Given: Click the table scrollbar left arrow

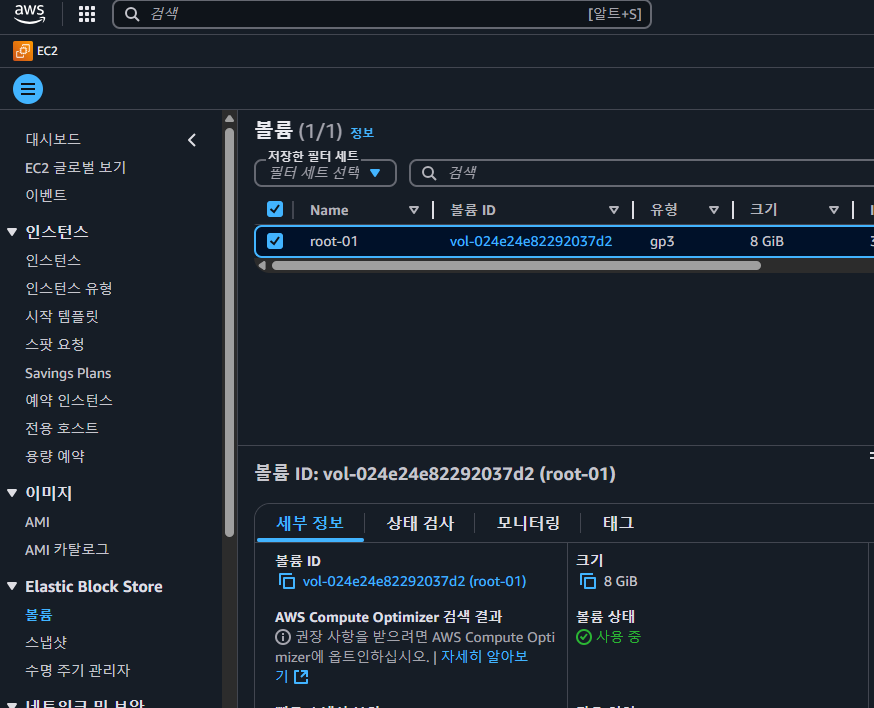Looking at the screenshot, I should 262,265.
